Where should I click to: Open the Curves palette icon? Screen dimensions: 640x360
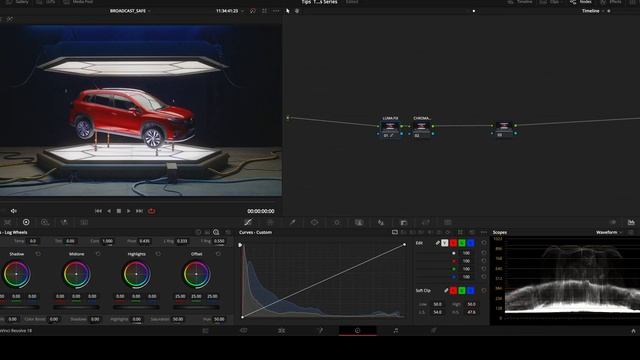(248, 222)
